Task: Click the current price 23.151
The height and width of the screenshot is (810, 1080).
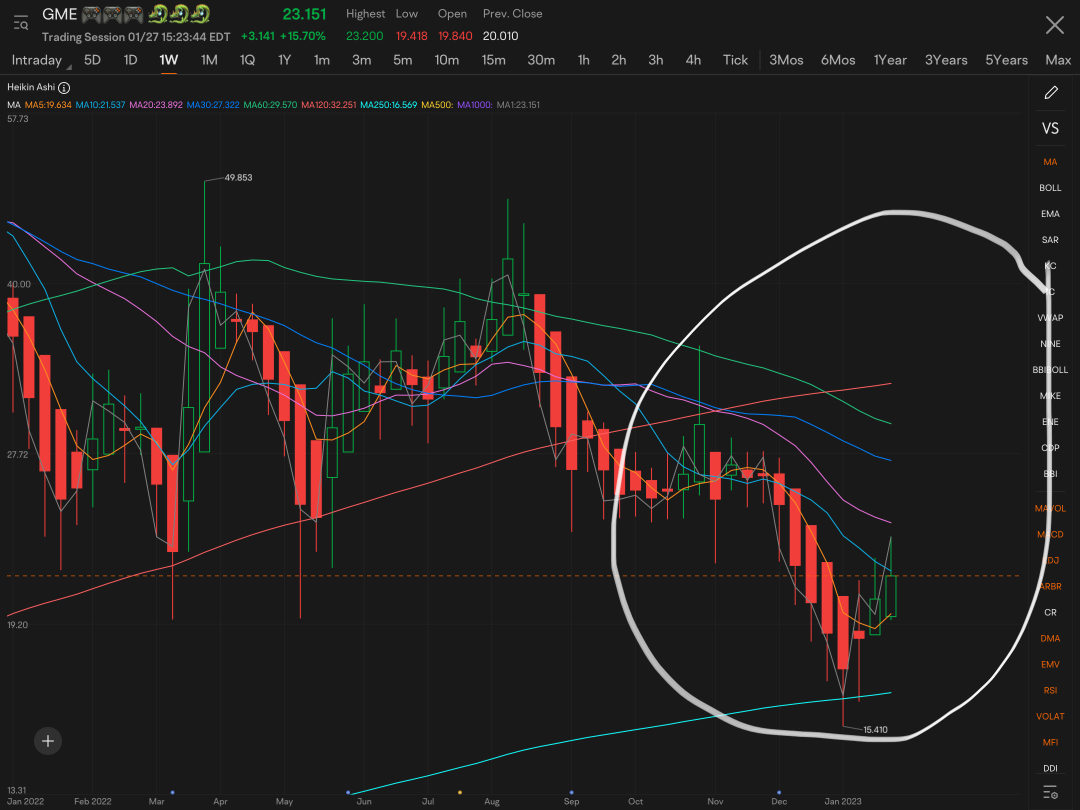Action: [x=304, y=14]
